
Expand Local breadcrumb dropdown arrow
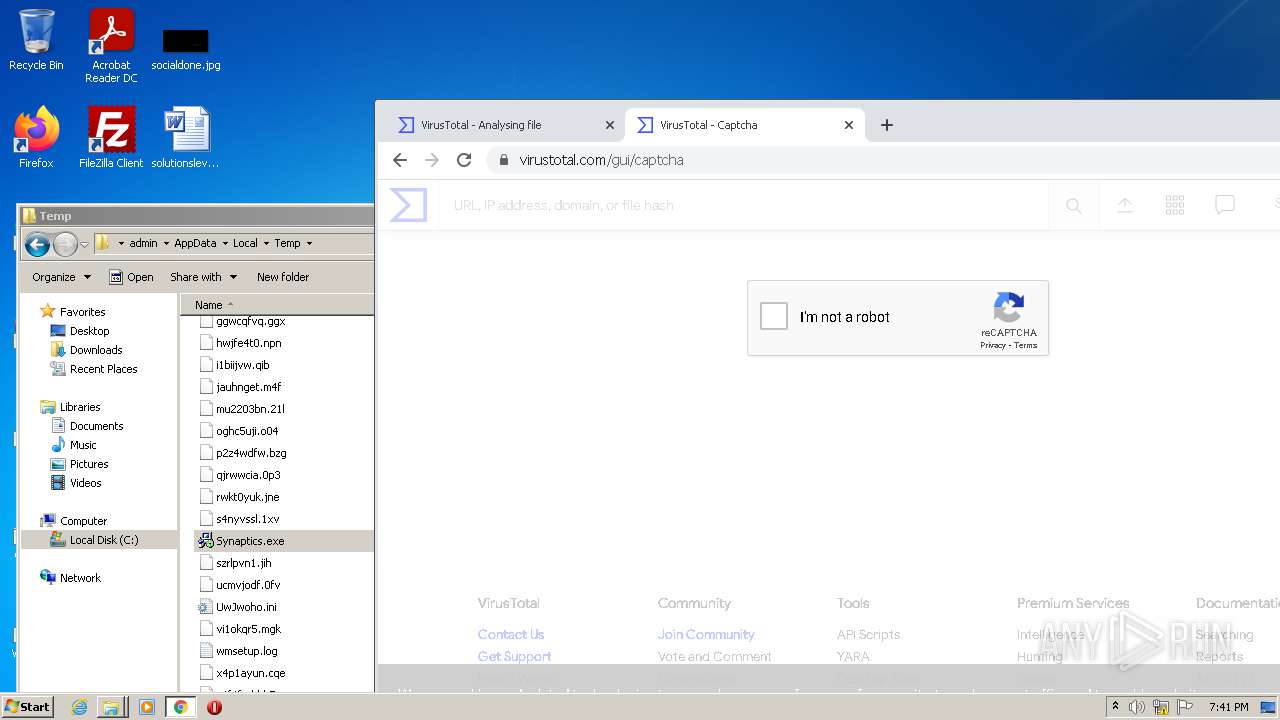tap(266, 243)
